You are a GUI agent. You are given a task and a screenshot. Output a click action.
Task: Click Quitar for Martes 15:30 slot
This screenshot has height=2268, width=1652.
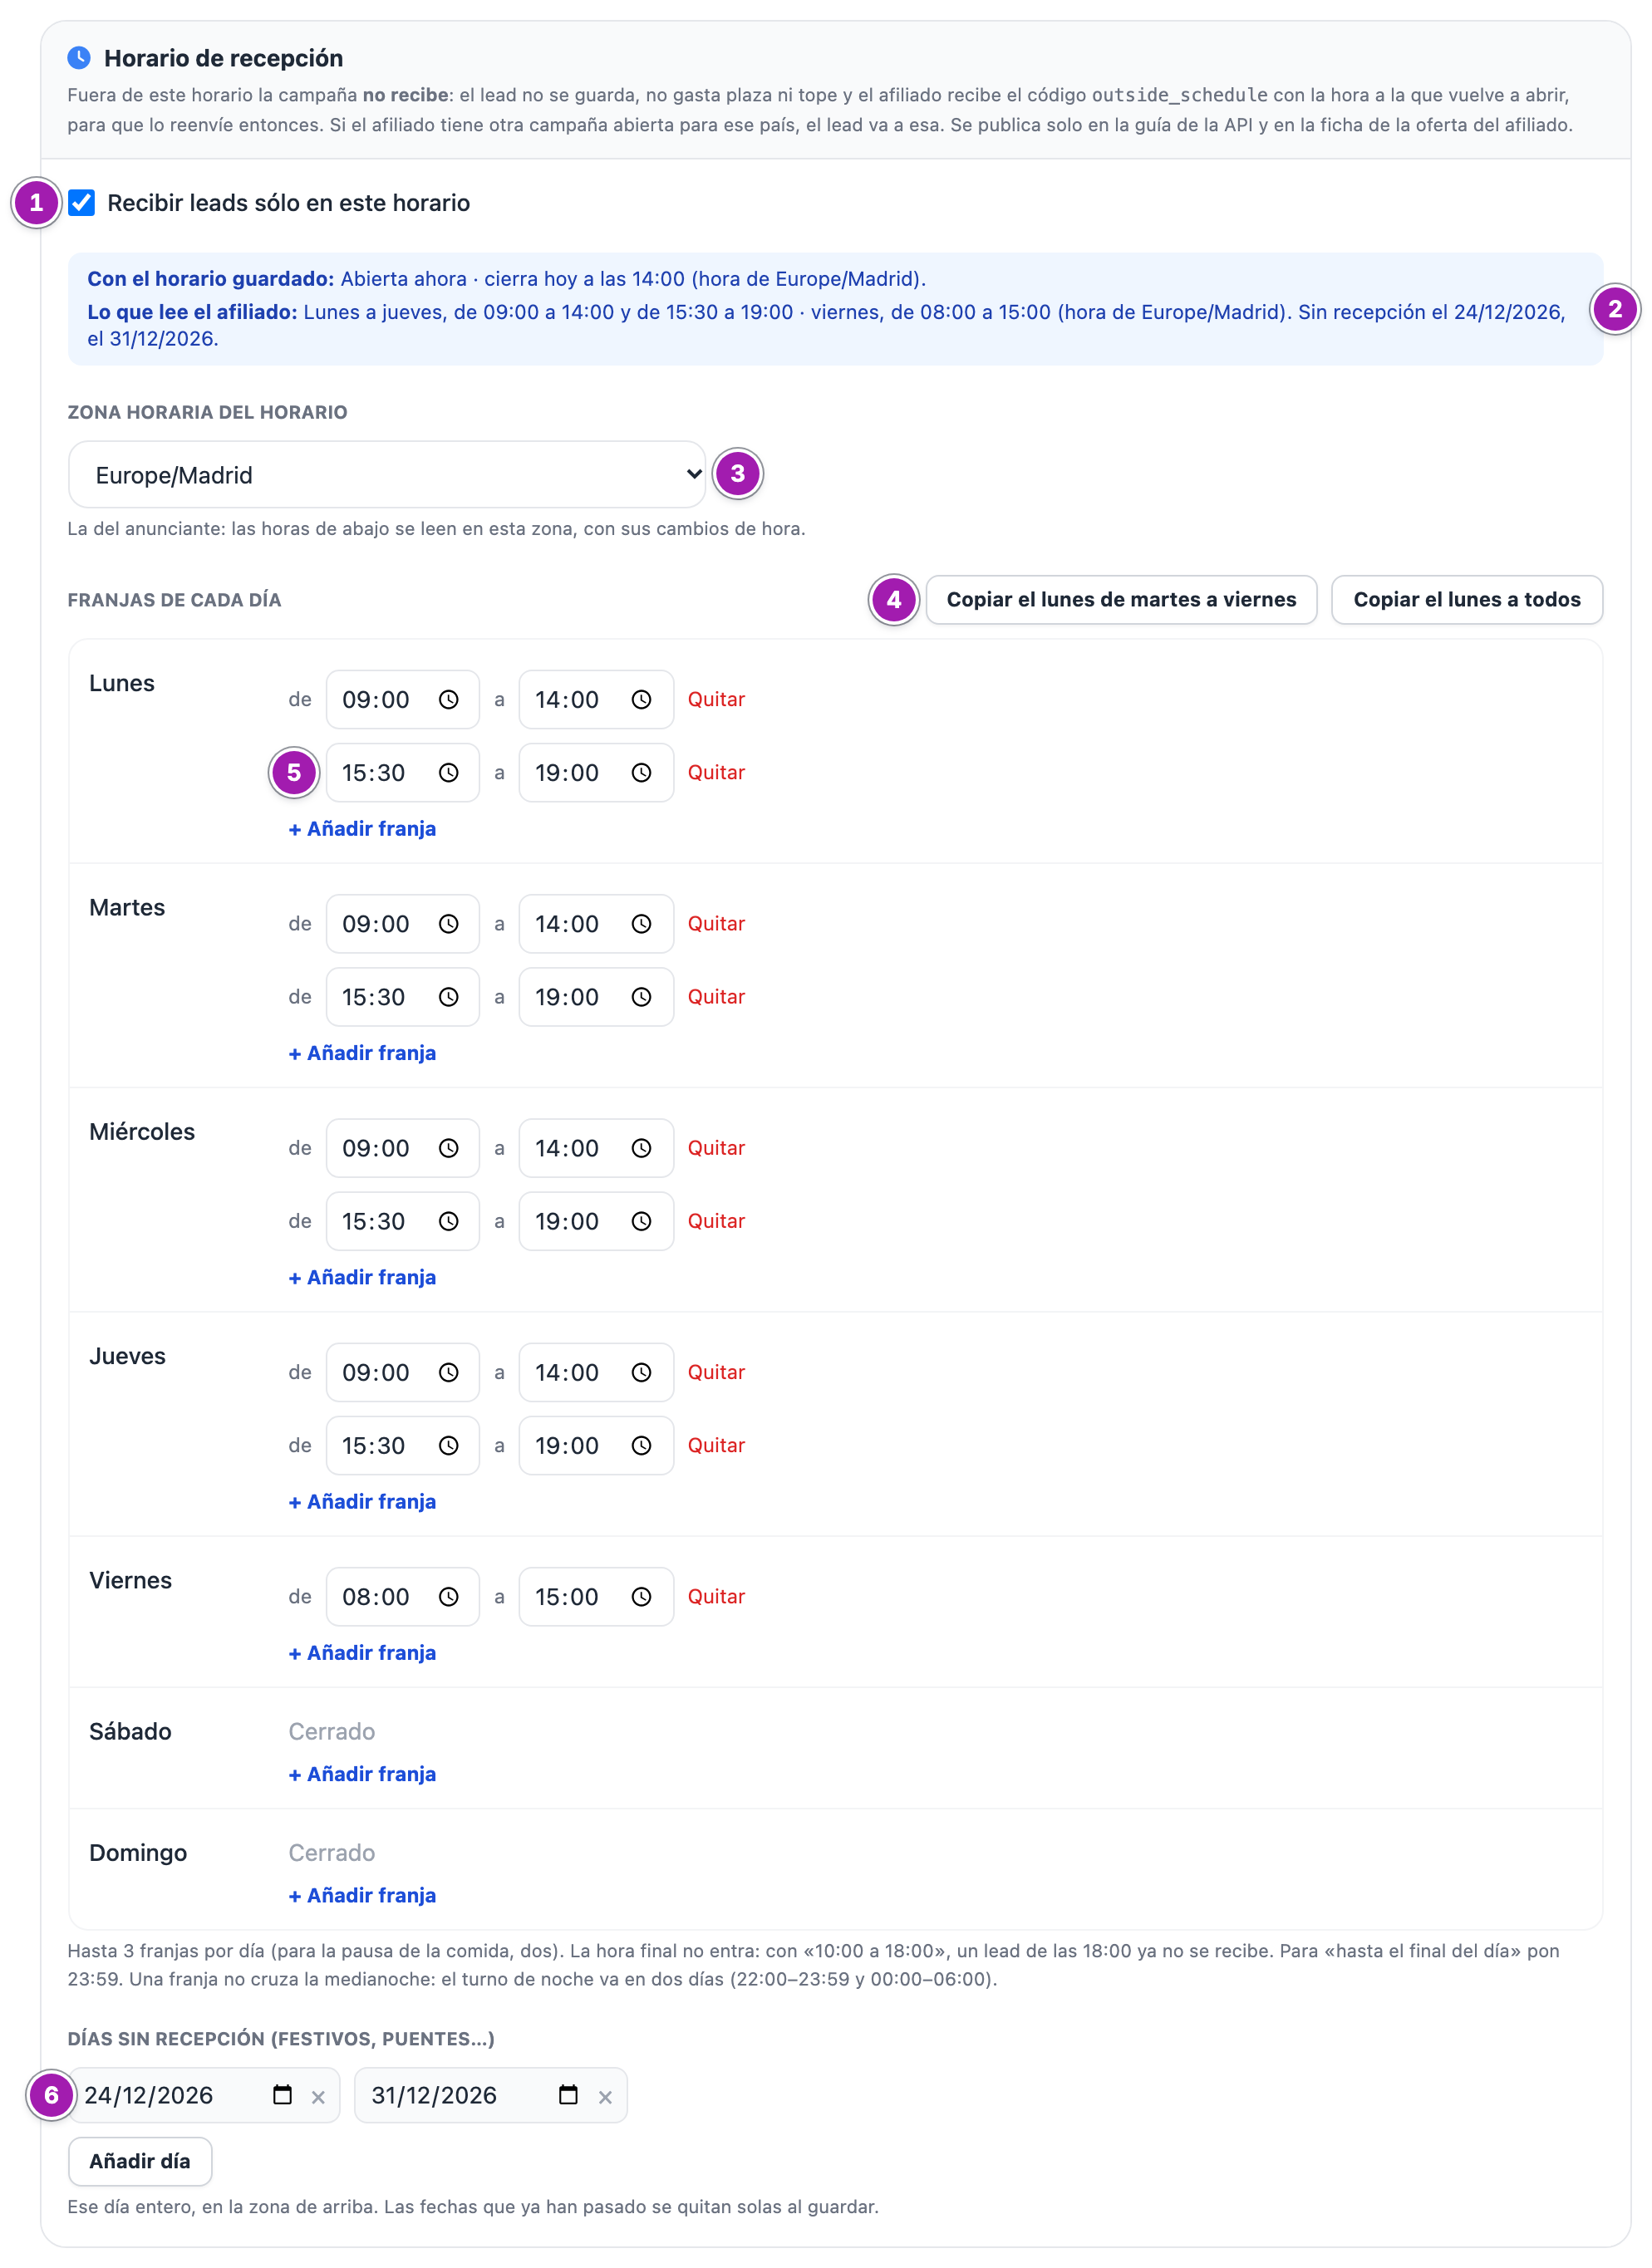point(716,997)
